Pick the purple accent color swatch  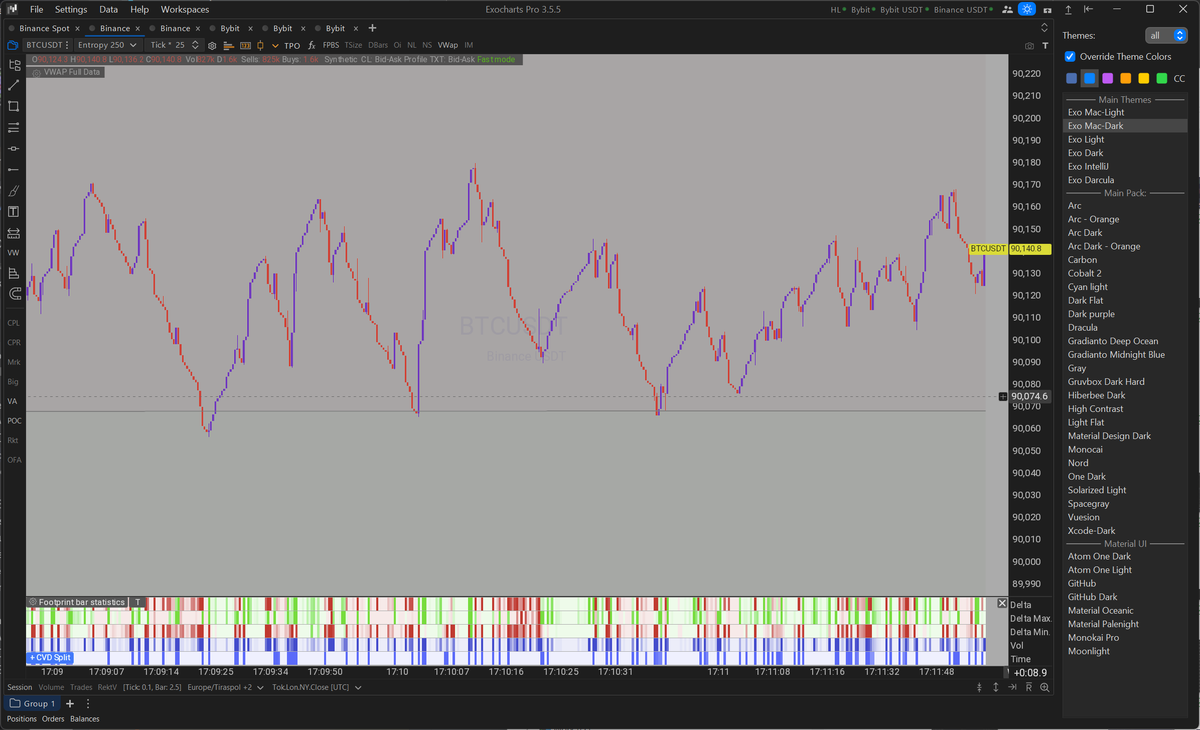click(x=1108, y=78)
